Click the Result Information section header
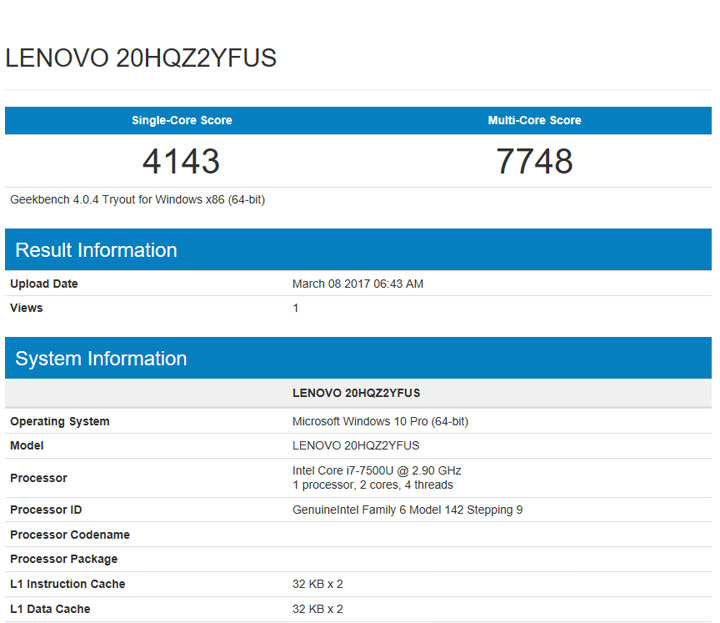Screen dimensions: 720x623 pyautogui.click(x=96, y=250)
